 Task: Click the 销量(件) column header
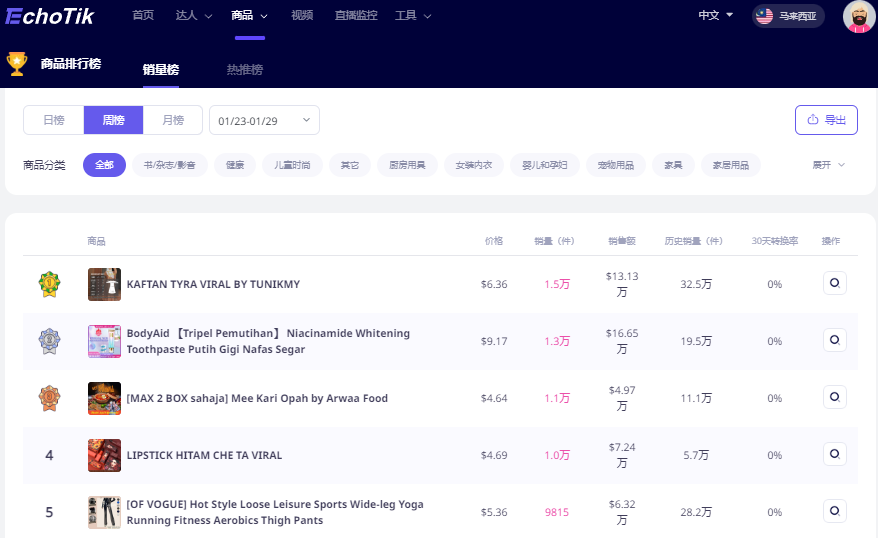coord(554,241)
